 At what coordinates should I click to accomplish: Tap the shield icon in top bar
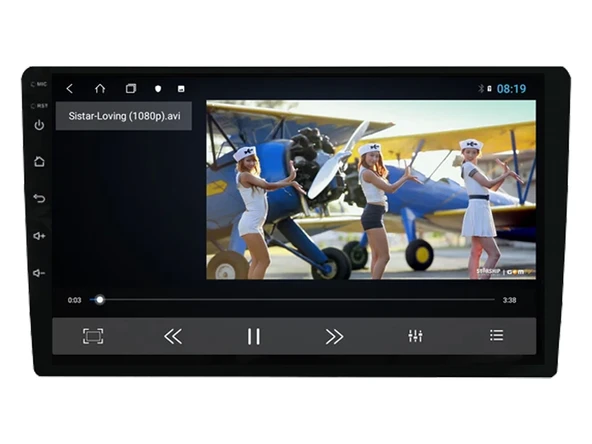158,89
